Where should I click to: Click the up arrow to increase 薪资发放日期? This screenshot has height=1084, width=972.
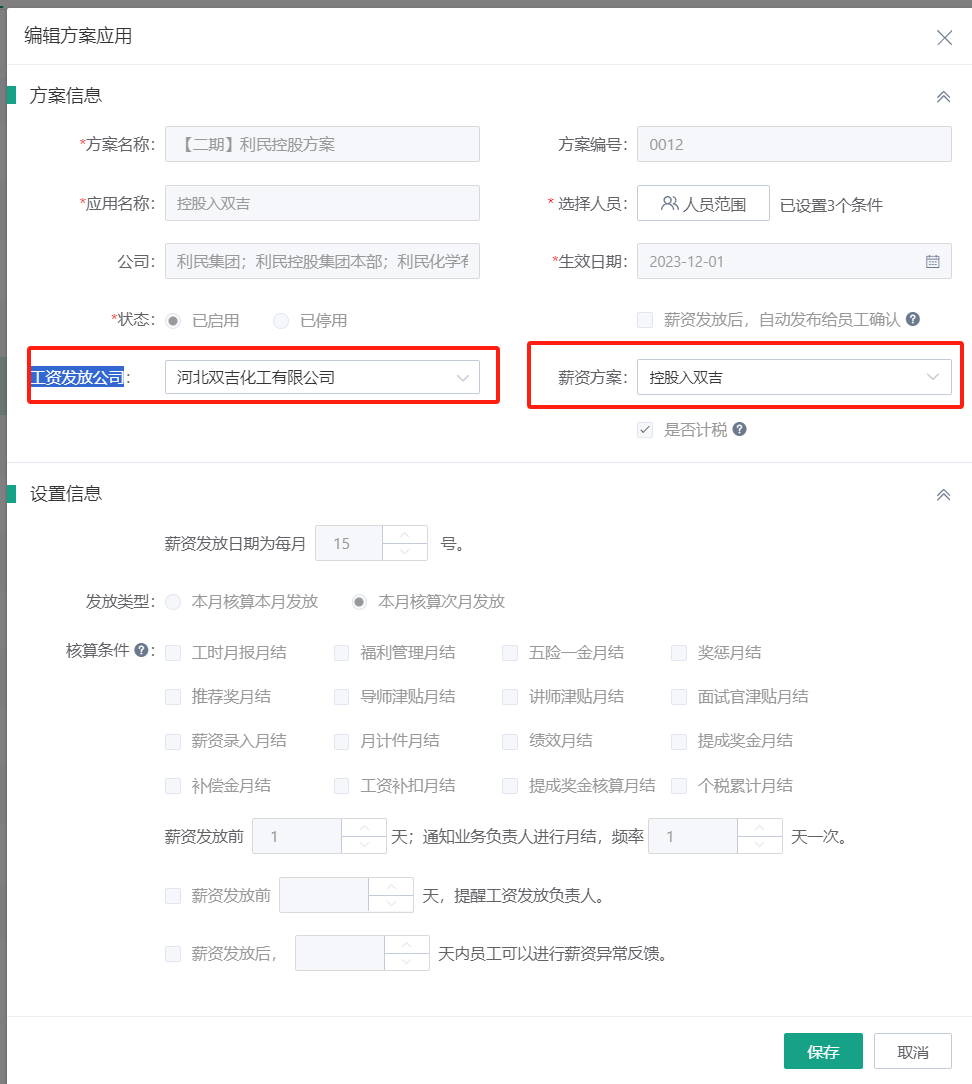(404, 533)
